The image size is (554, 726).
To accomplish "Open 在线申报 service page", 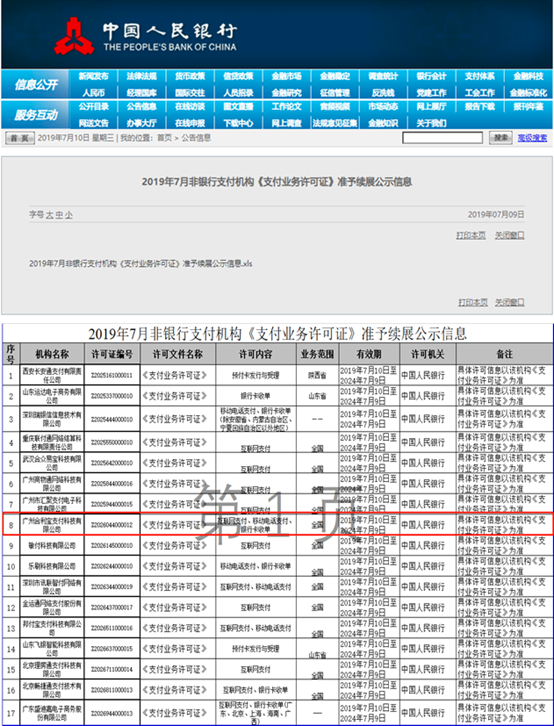I will pyautogui.click(x=190, y=123).
